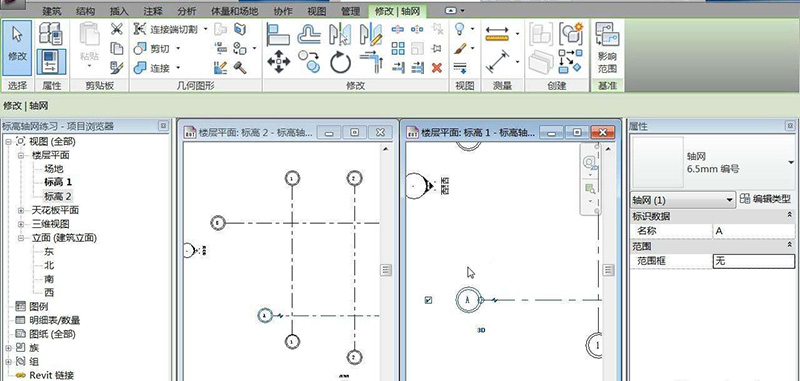
Task: Open 连接端切割 dropdown arrow
Action: [x=206, y=29]
